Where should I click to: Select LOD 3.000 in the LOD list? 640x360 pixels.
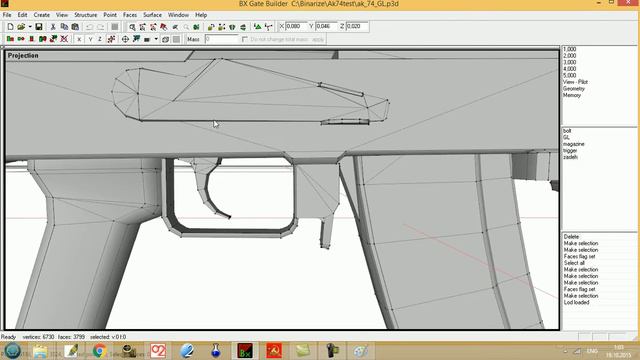[x=570, y=62]
